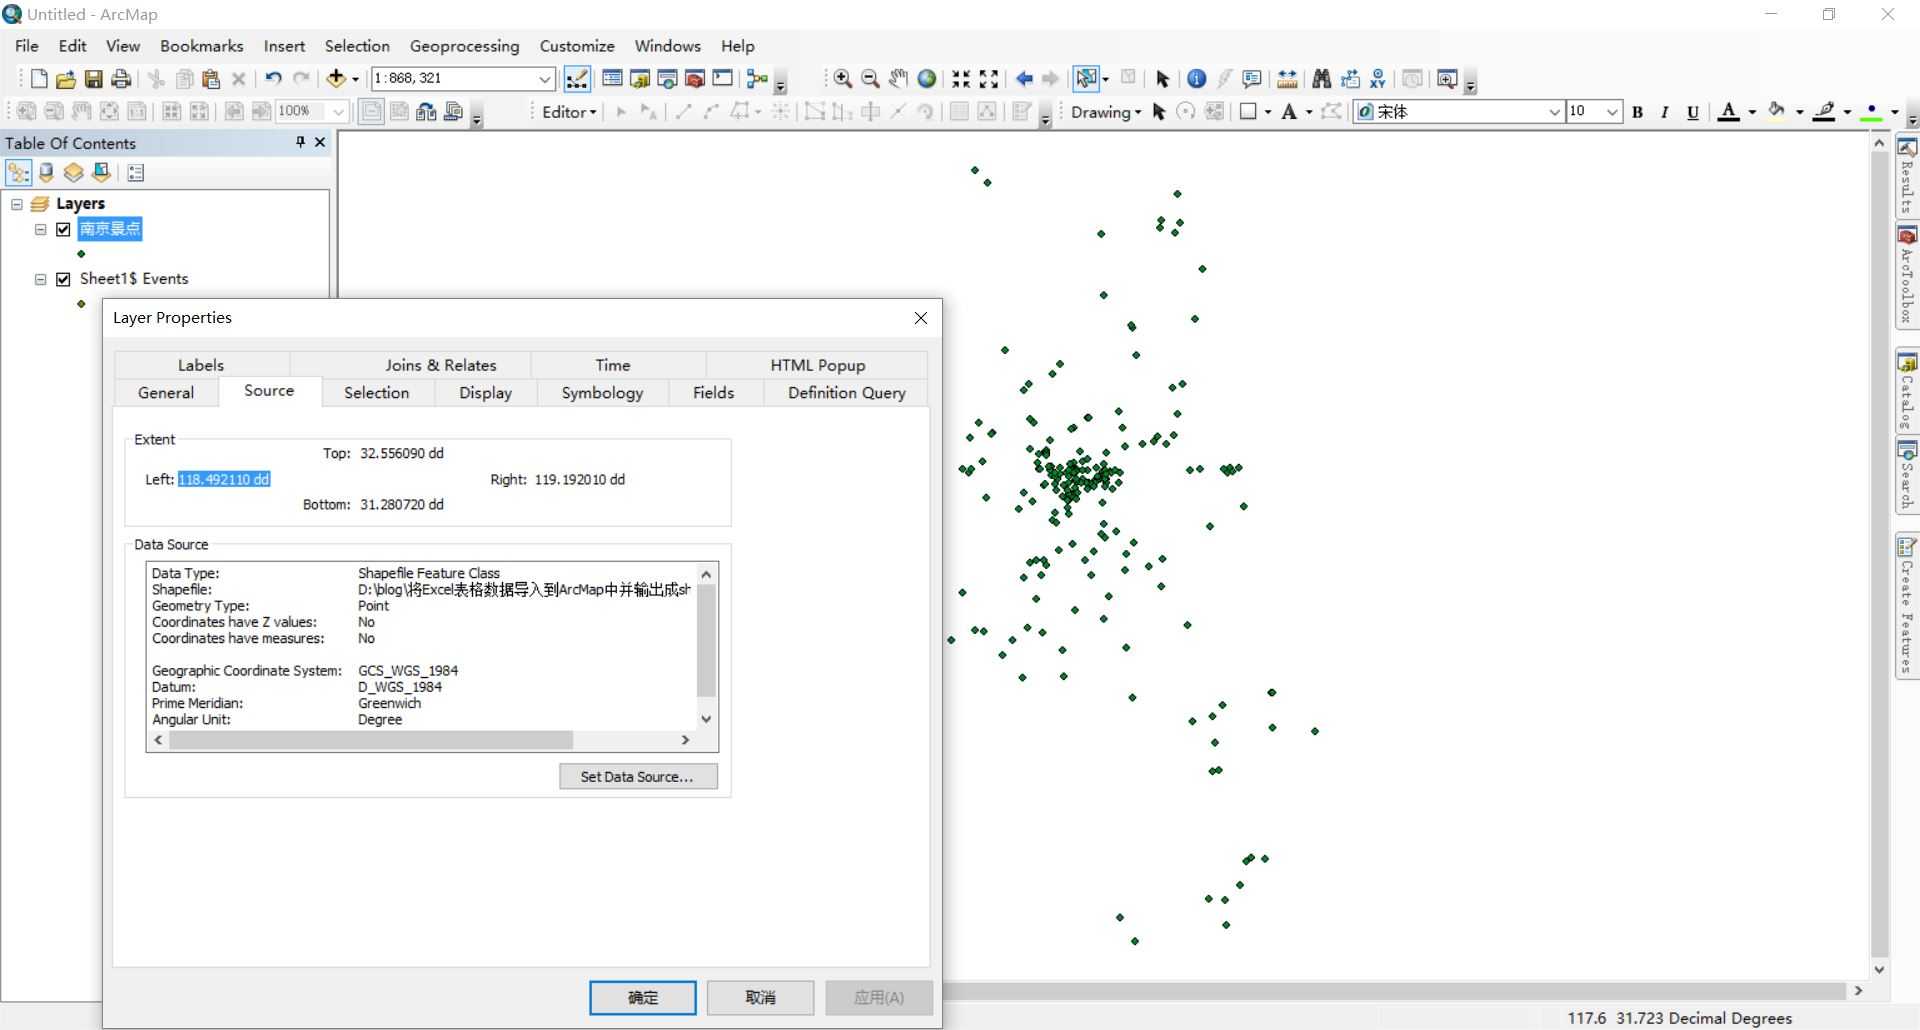Click the Left extent value field
The width and height of the screenshot is (1920, 1030).
click(x=223, y=479)
